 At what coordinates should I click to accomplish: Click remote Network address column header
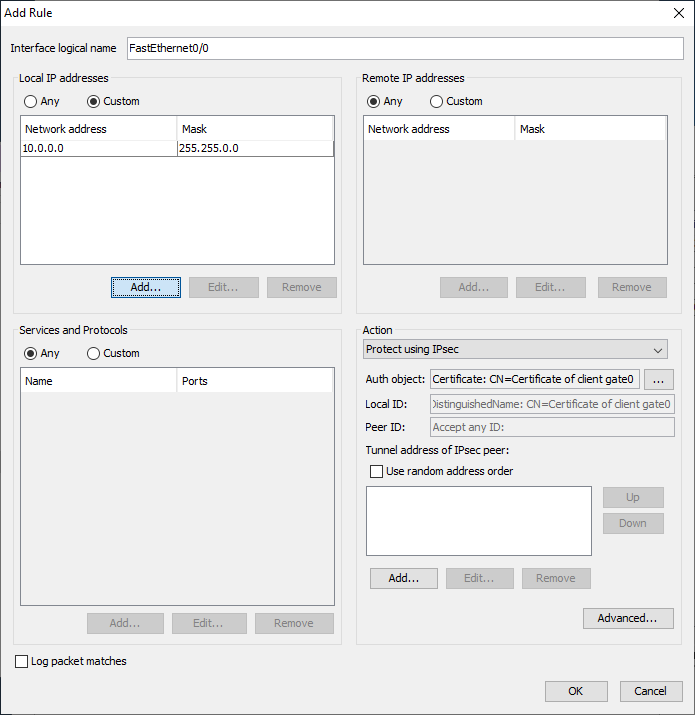(439, 129)
